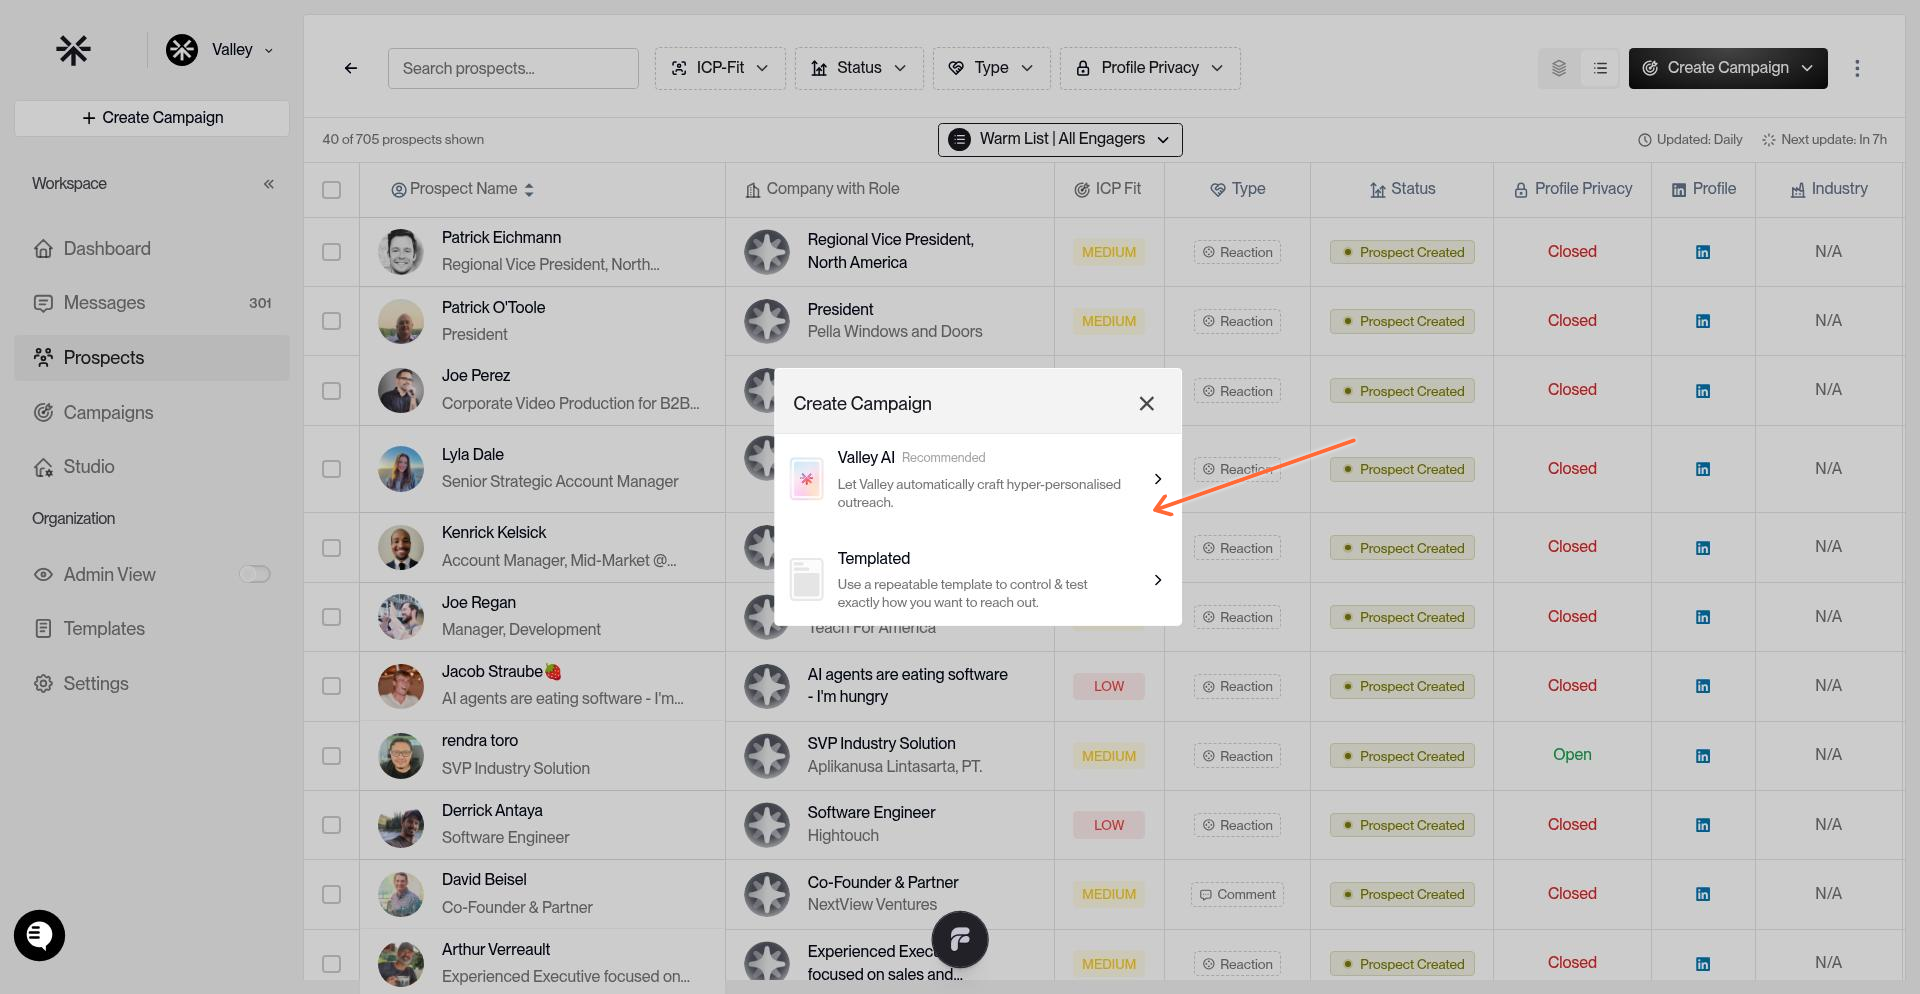Open LinkedIn profile for Patrick Eichmann
Viewport: 1920px width, 994px height.
tap(1702, 252)
